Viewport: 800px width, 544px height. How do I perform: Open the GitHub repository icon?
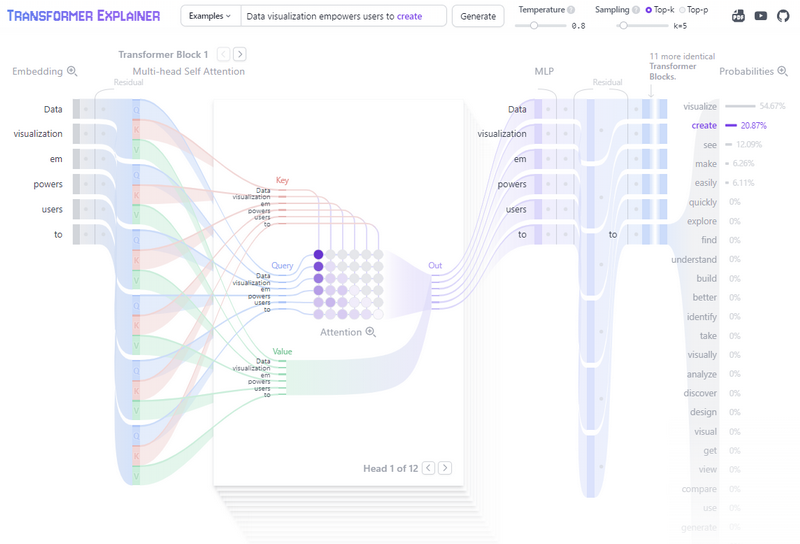click(783, 16)
